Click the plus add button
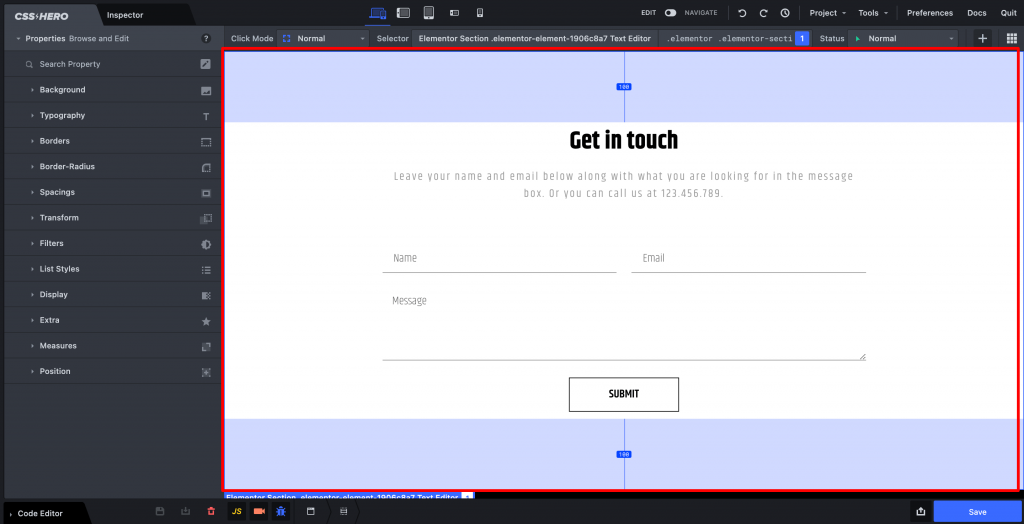This screenshot has width=1024, height=524. click(982, 39)
